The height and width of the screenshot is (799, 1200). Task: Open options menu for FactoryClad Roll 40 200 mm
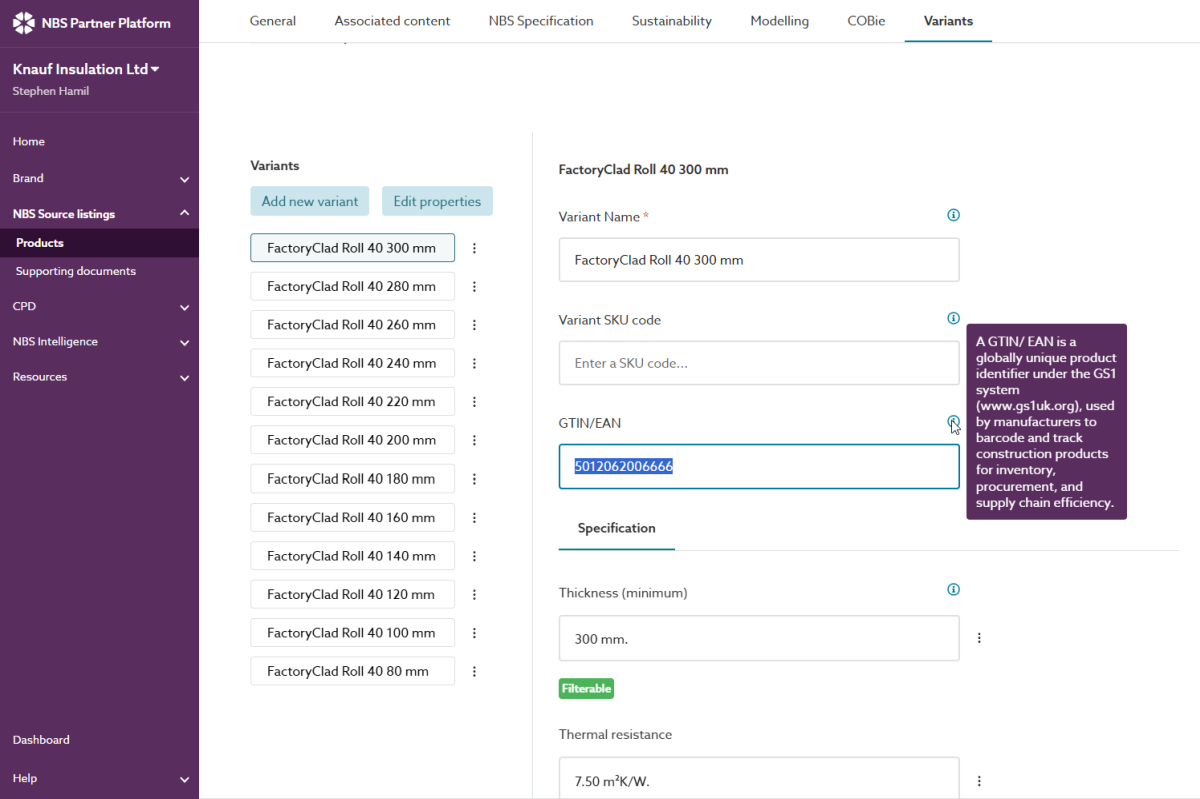474,440
